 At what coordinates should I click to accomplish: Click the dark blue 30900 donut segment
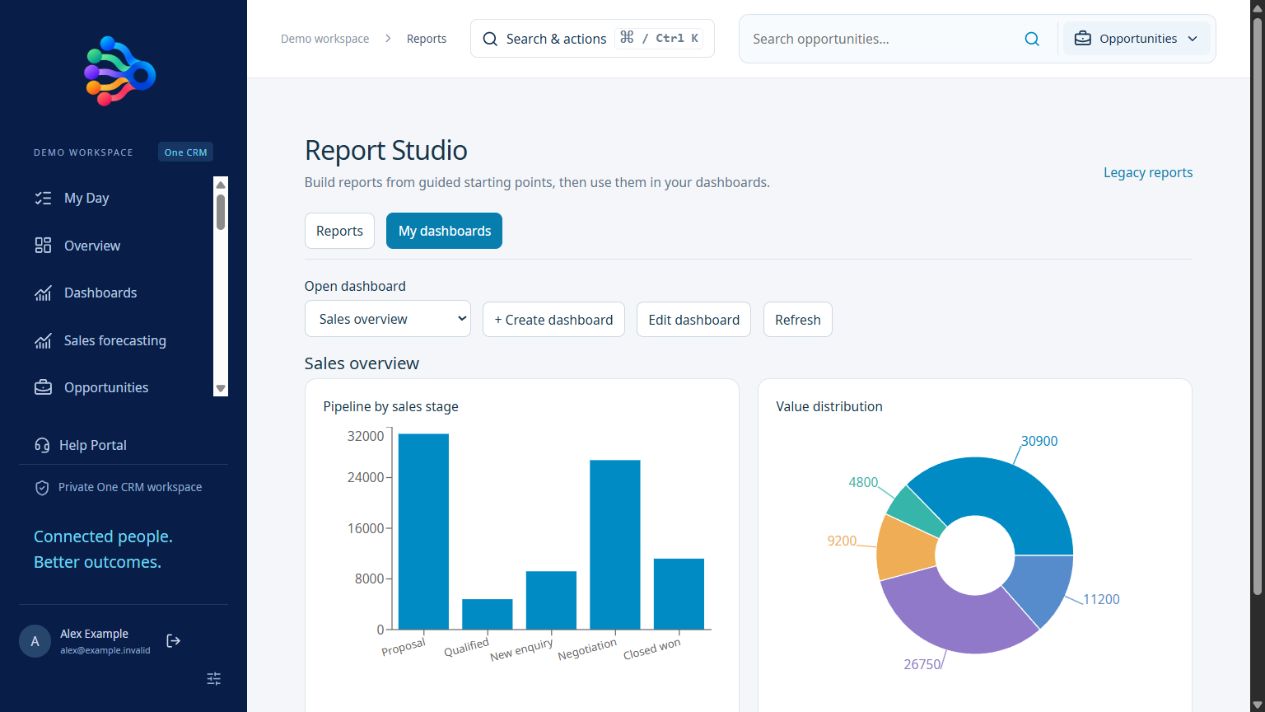1005,493
